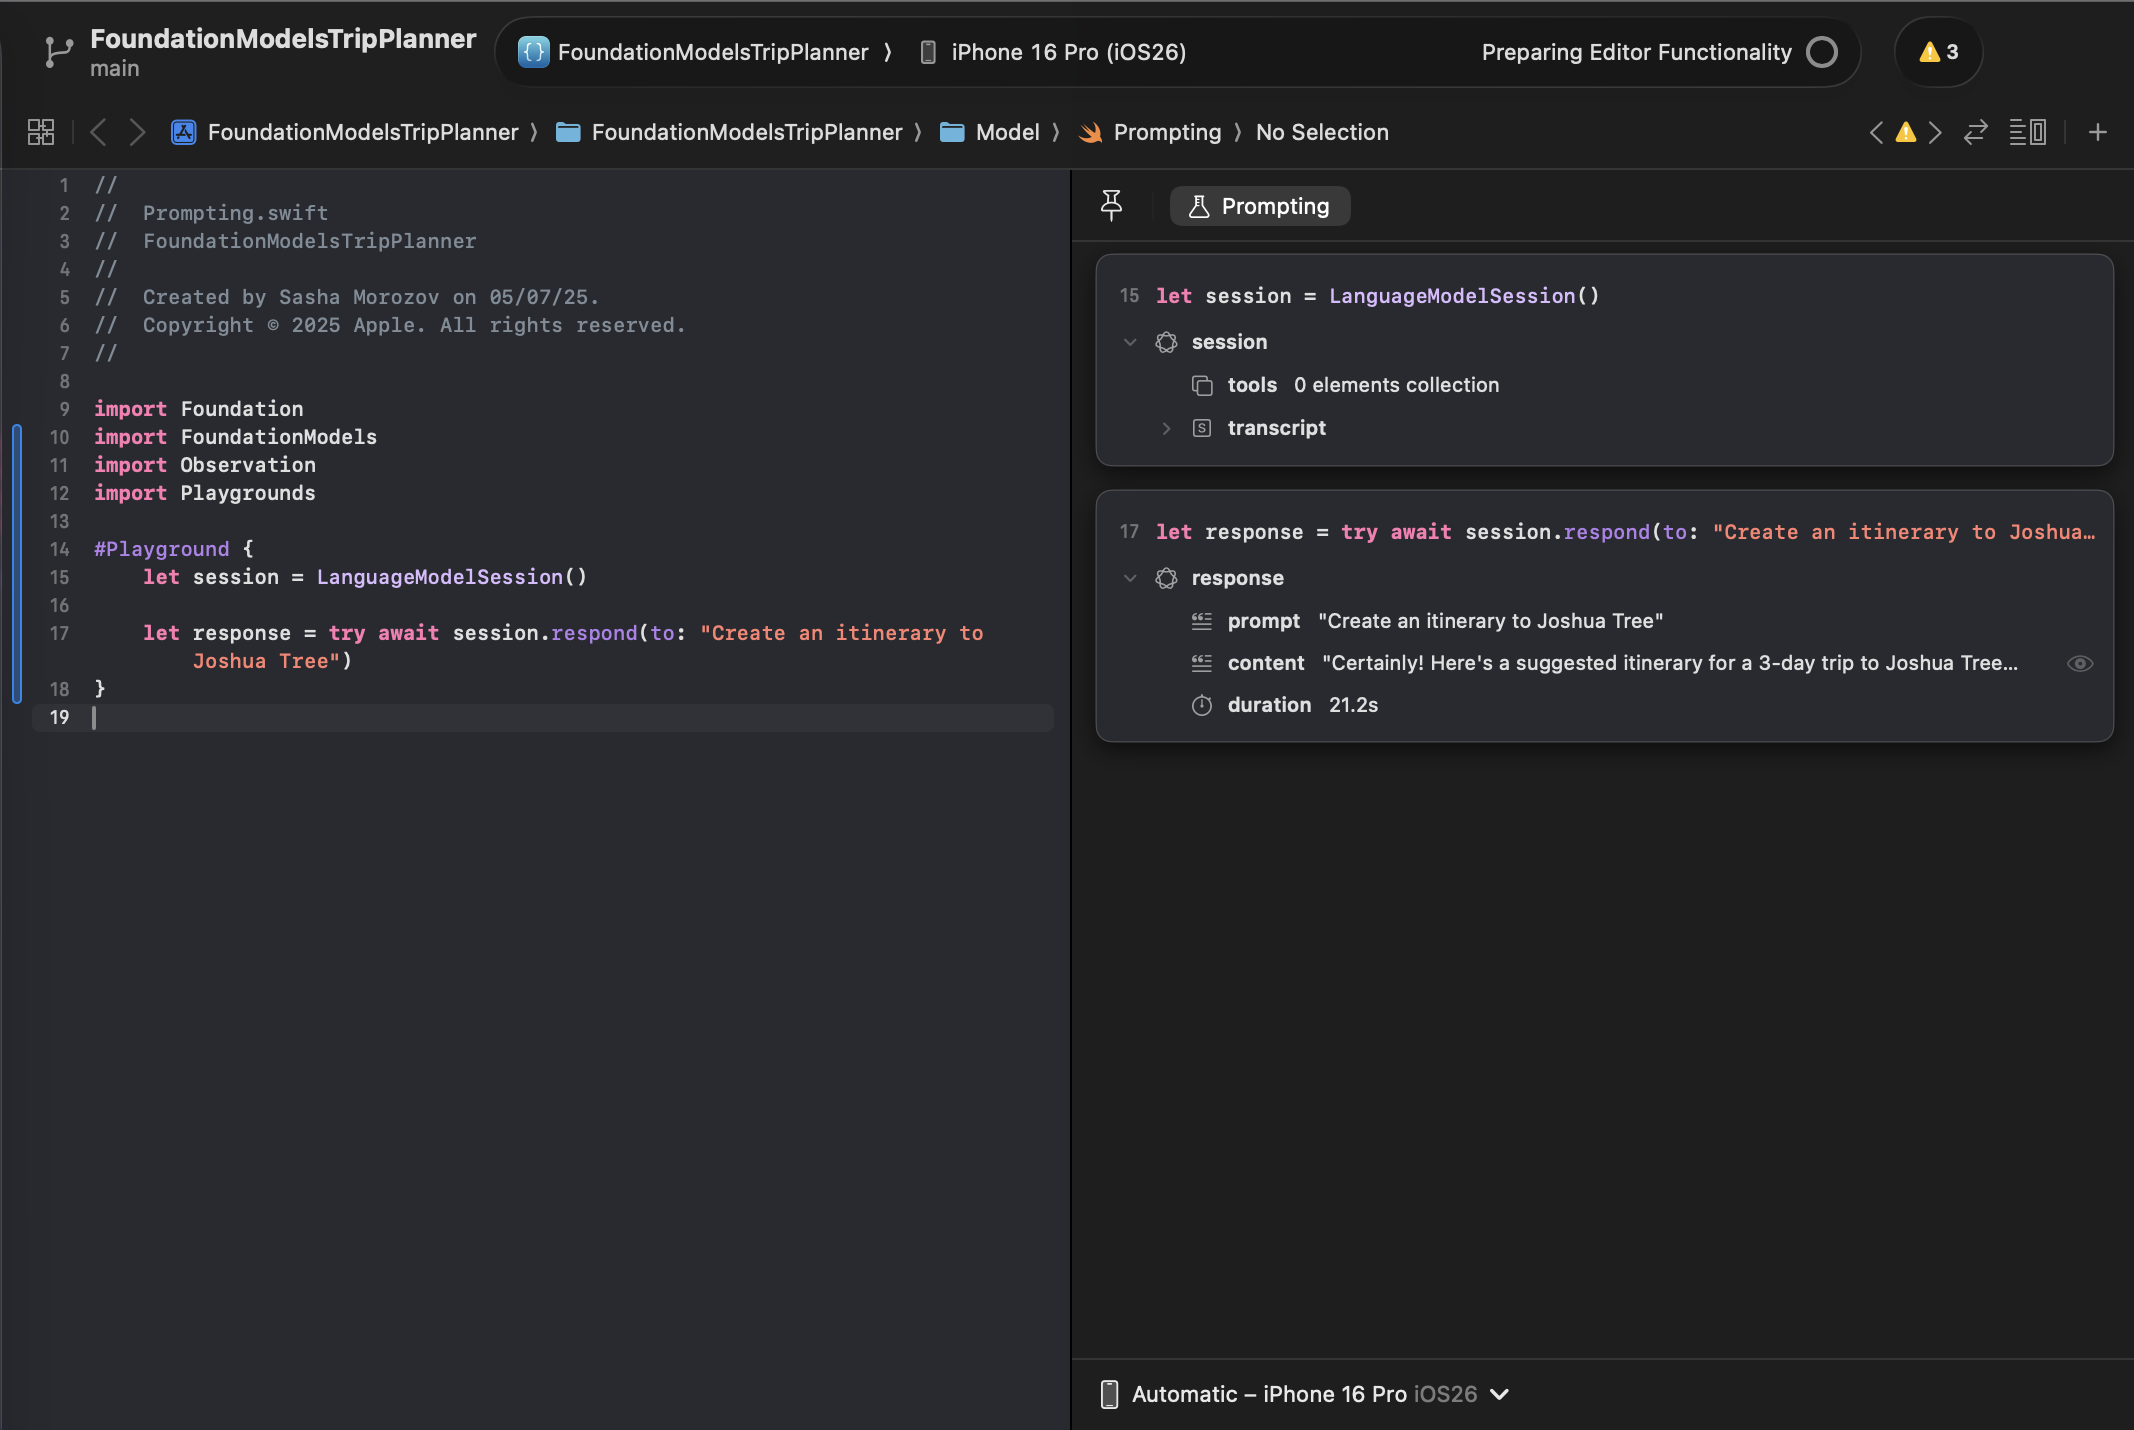This screenshot has width=2134, height=1430.
Task: Open the Automatic iPhone 16 Pro device dropdown
Action: (x=1306, y=1394)
